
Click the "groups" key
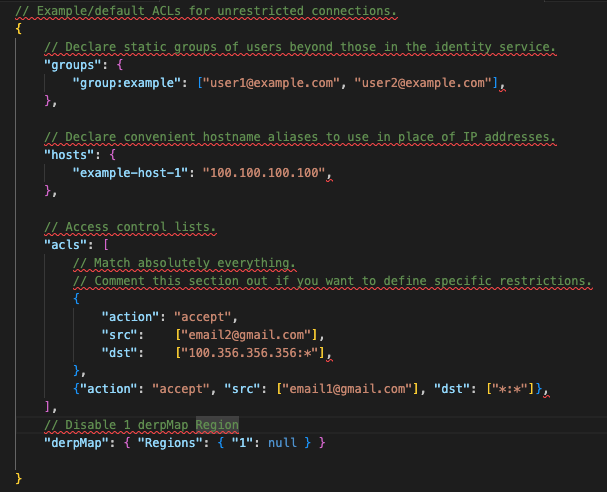[73, 65]
